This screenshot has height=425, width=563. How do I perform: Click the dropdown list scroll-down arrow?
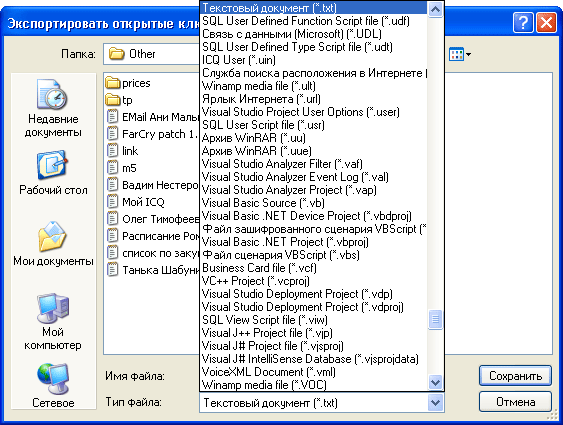point(435,383)
